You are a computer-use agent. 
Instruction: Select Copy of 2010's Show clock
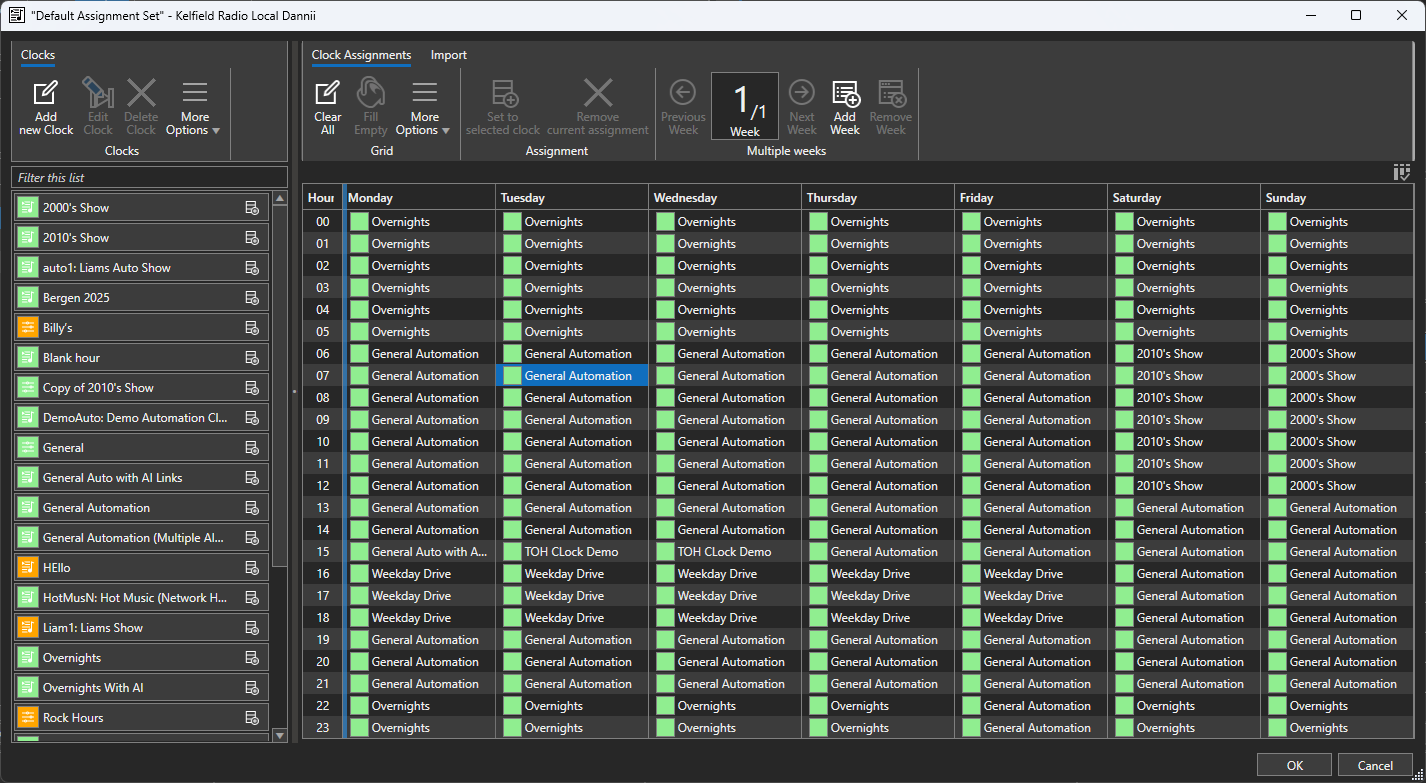pos(141,388)
